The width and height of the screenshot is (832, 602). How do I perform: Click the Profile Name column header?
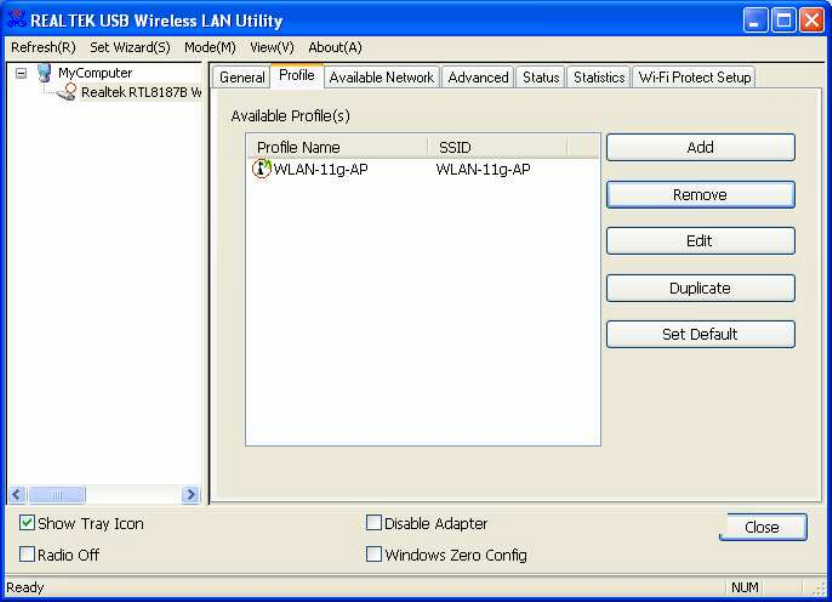click(337, 147)
